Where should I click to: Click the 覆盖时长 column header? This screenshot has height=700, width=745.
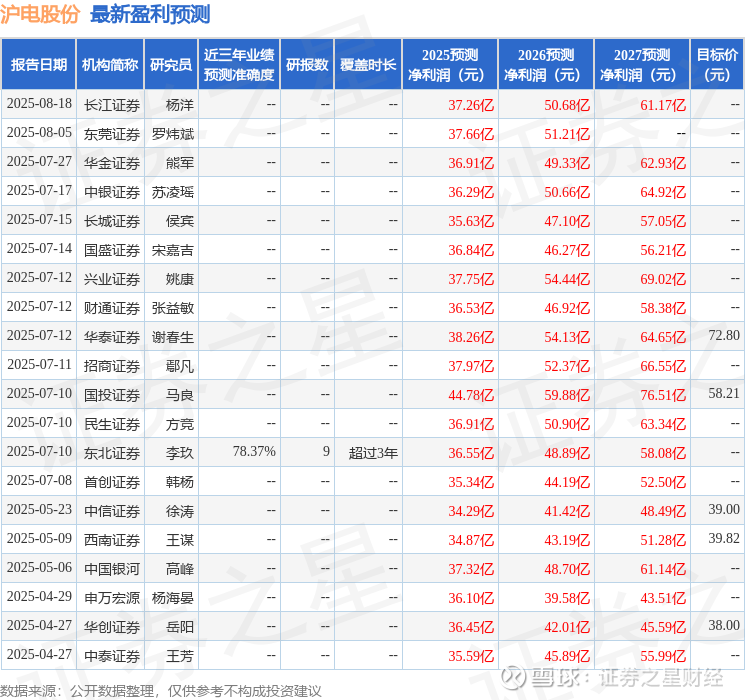pyautogui.click(x=368, y=64)
